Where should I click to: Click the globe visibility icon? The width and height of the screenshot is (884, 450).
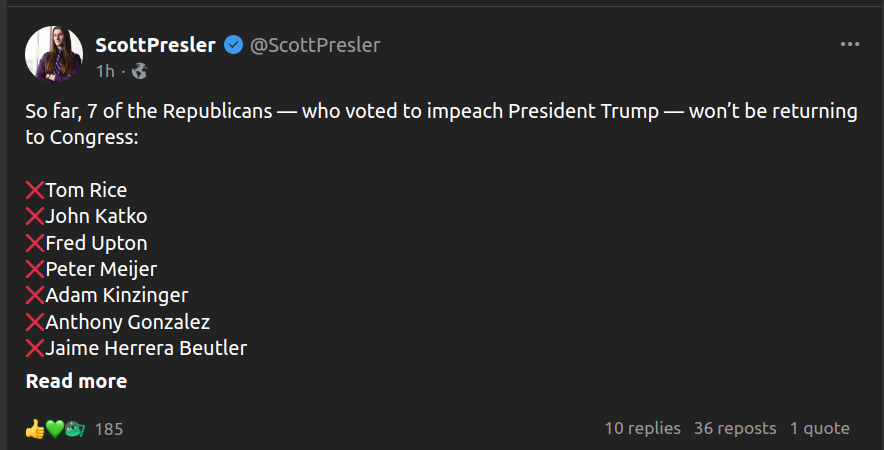point(139,71)
